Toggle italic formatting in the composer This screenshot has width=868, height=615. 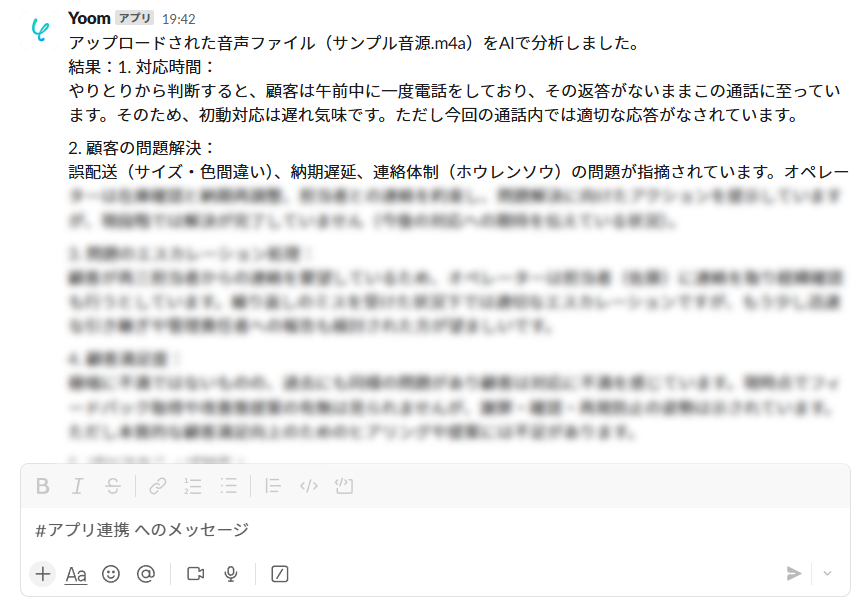[x=78, y=486]
